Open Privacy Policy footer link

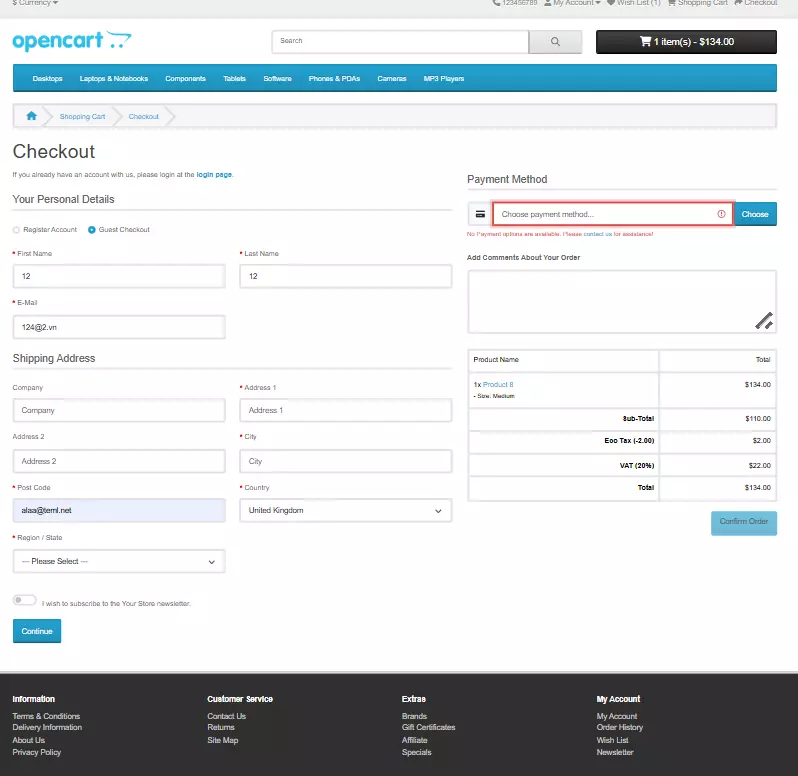tap(37, 753)
